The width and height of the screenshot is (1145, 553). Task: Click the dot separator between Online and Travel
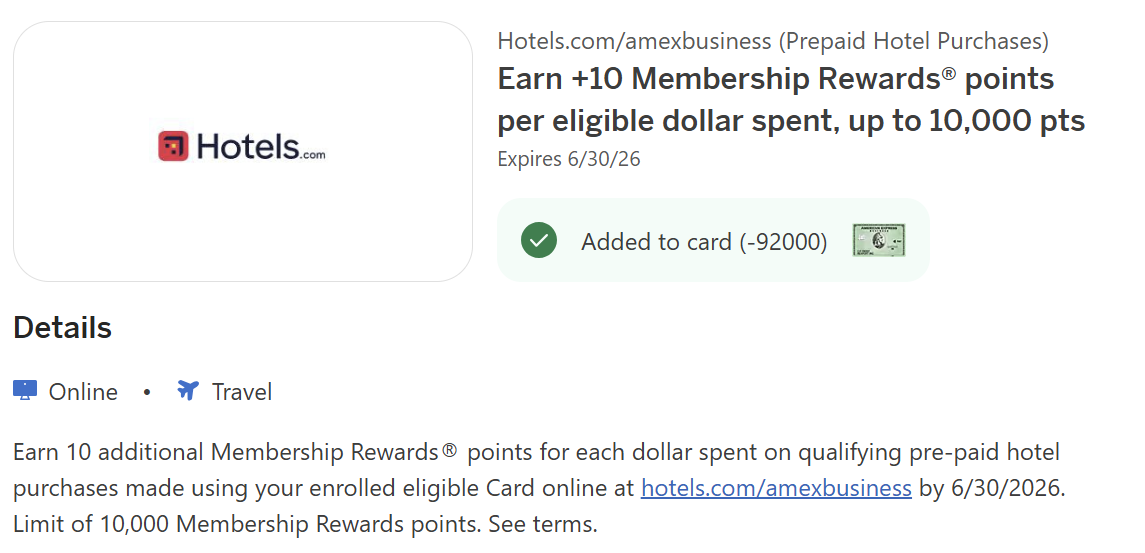(x=147, y=392)
